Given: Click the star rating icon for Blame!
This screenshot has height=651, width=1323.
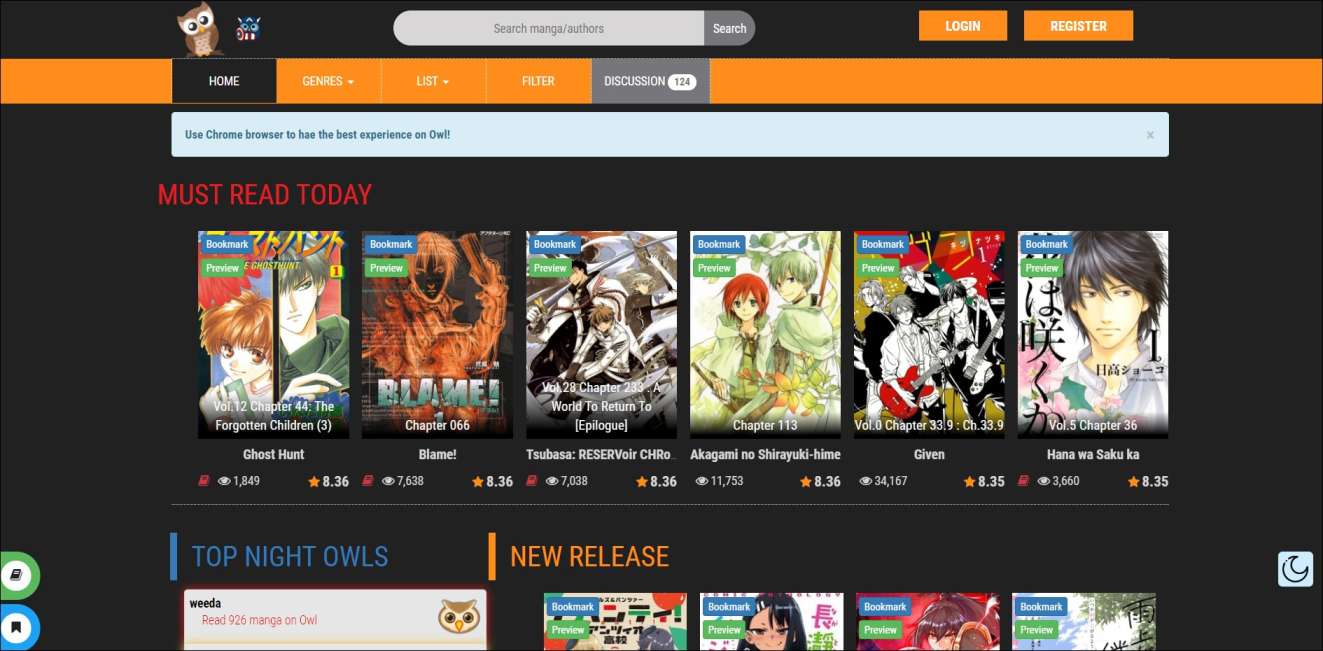Looking at the screenshot, I should [x=478, y=481].
